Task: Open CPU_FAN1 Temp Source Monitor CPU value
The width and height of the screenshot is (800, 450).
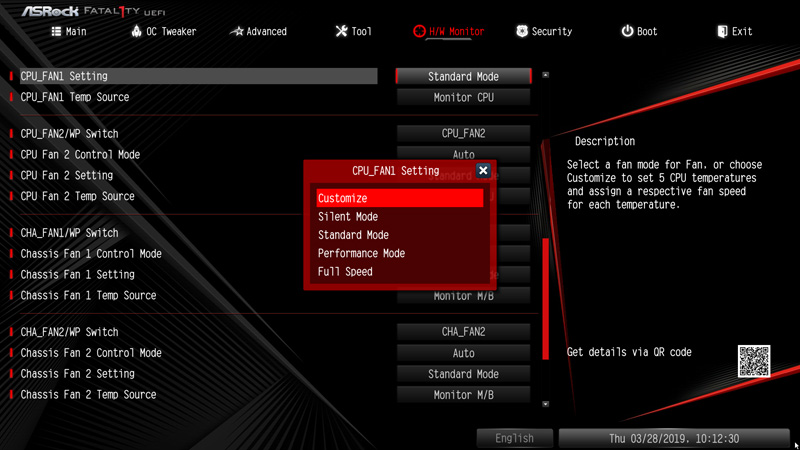Action: 463,97
